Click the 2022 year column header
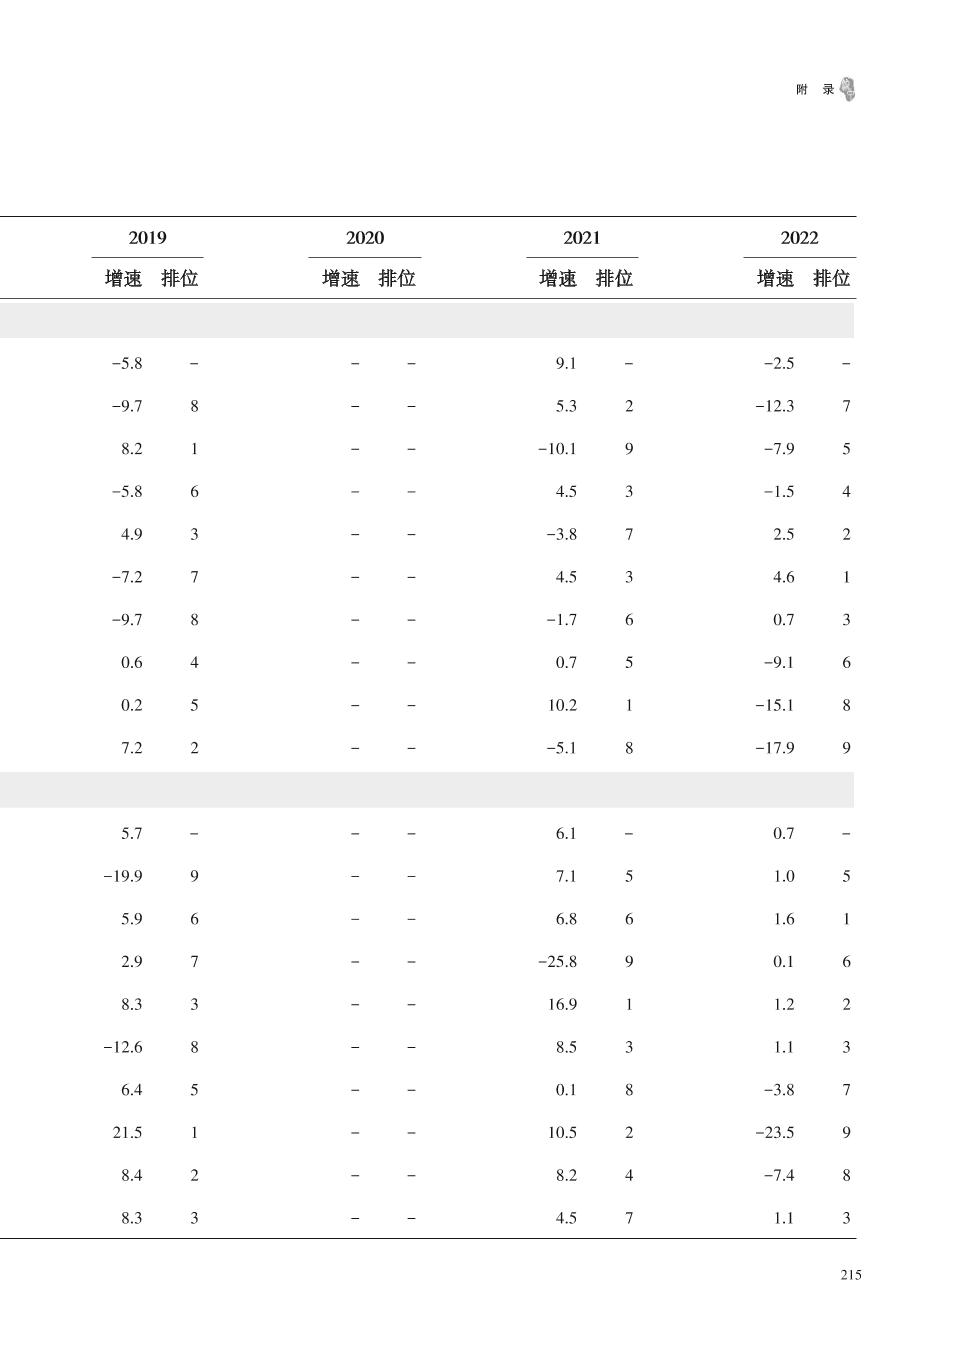The width and height of the screenshot is (962, 1361). click(799, 238)
